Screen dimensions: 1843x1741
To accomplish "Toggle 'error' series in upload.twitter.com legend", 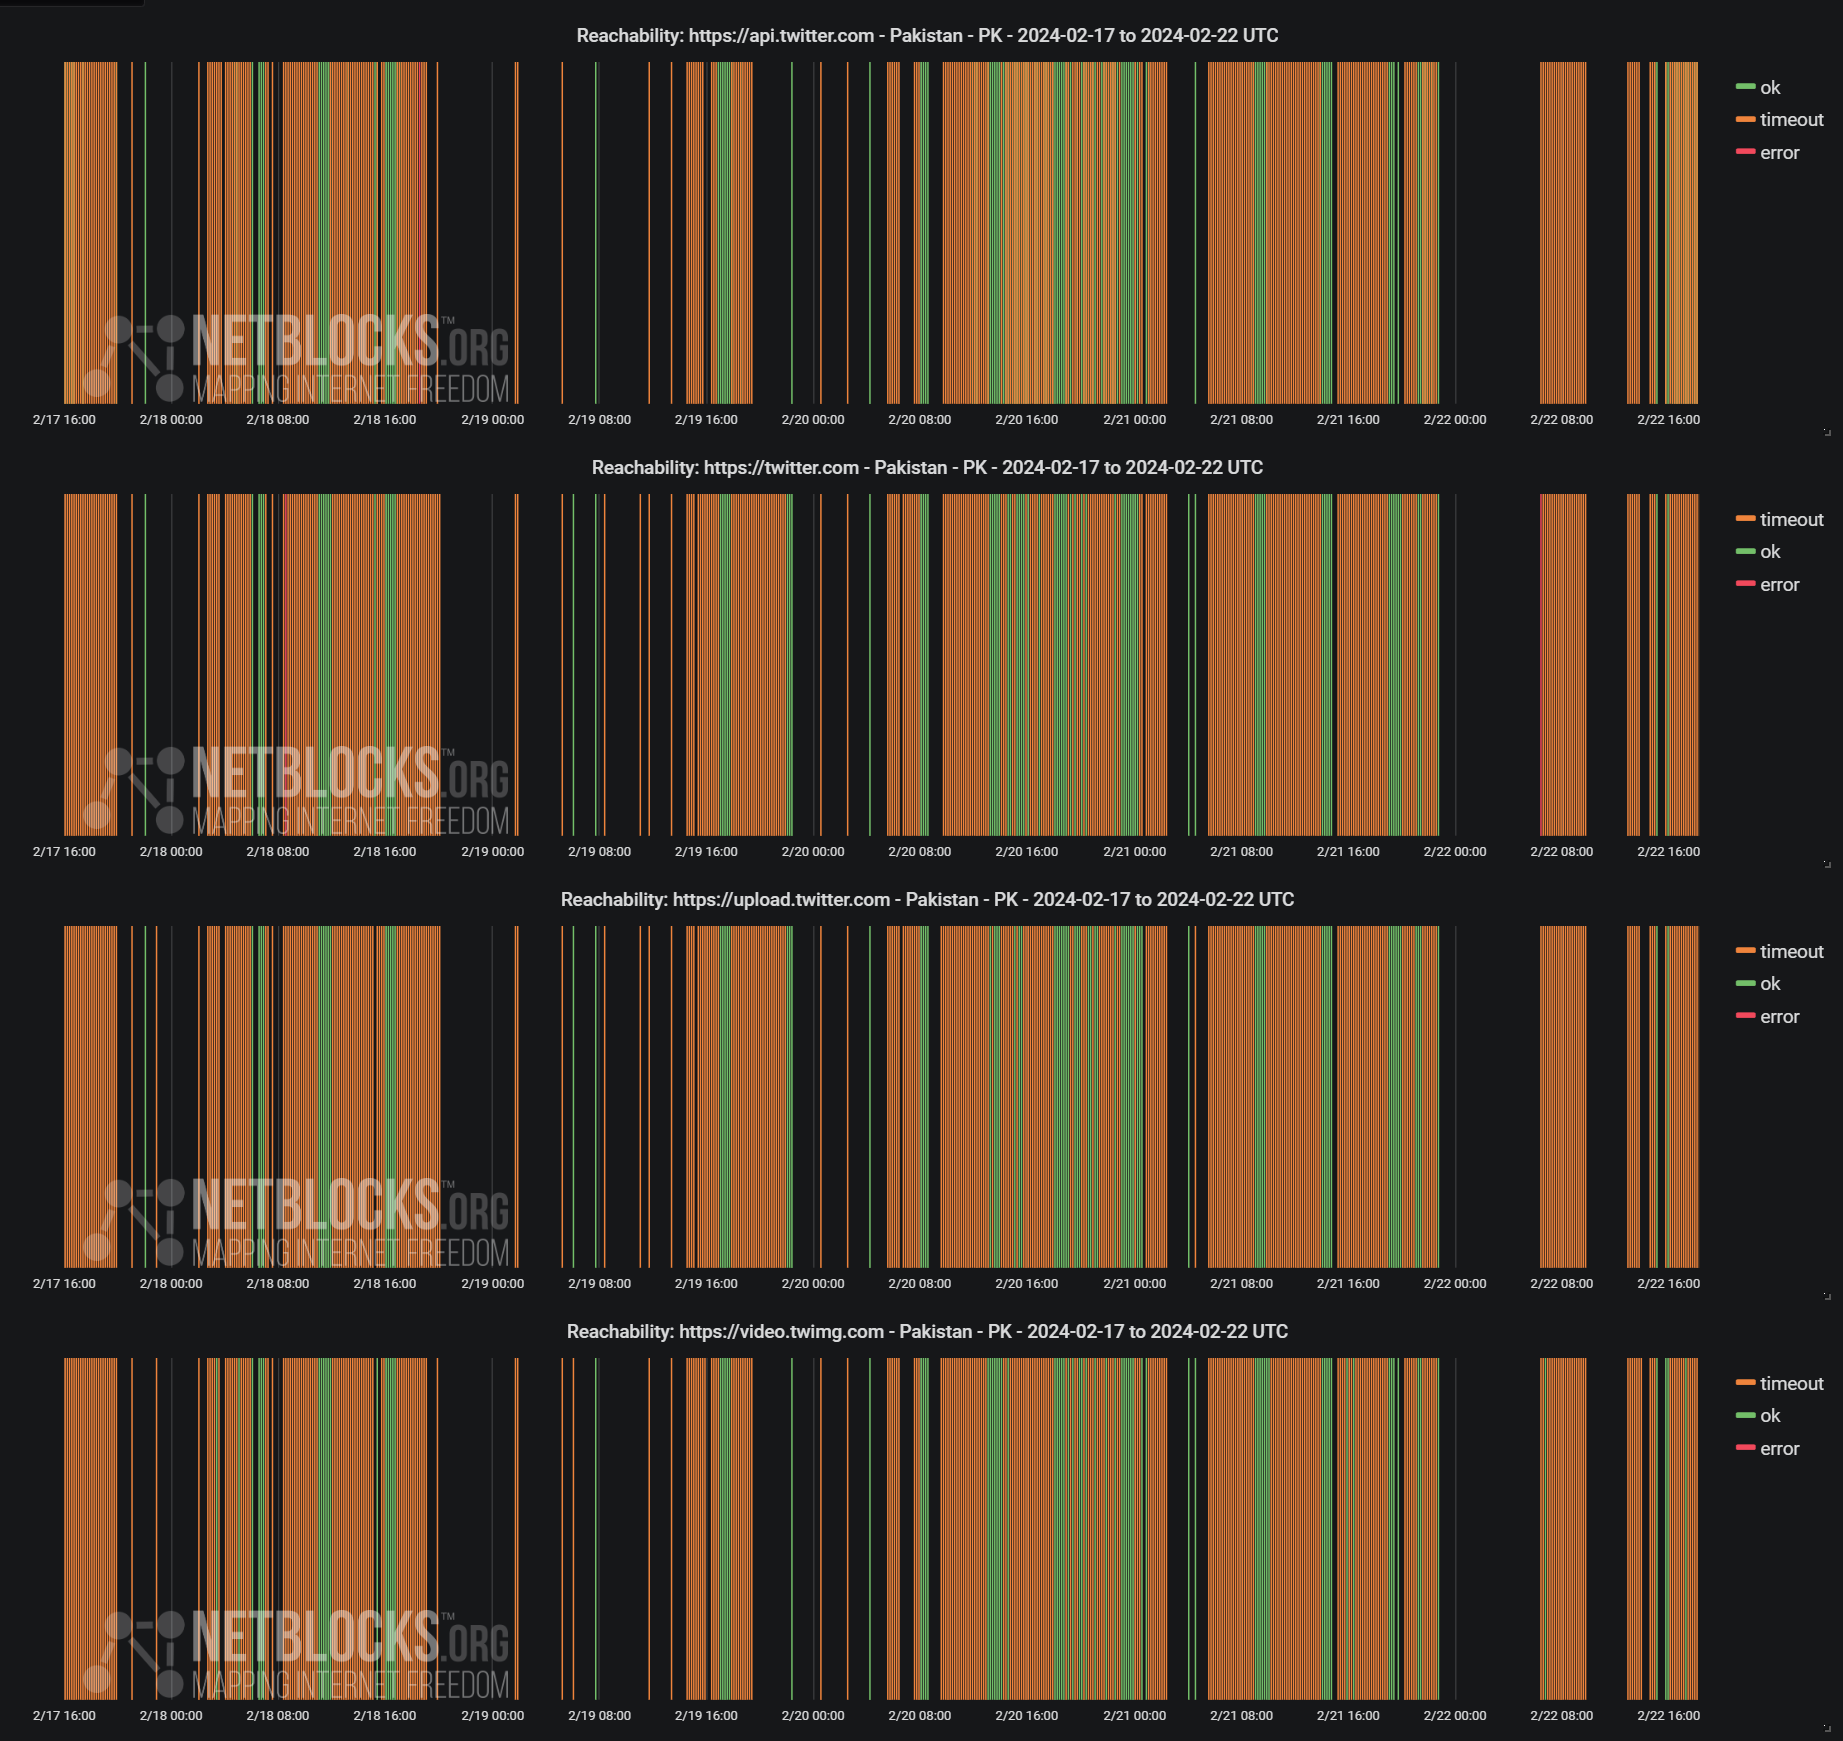I will tap(1779, 1017).
